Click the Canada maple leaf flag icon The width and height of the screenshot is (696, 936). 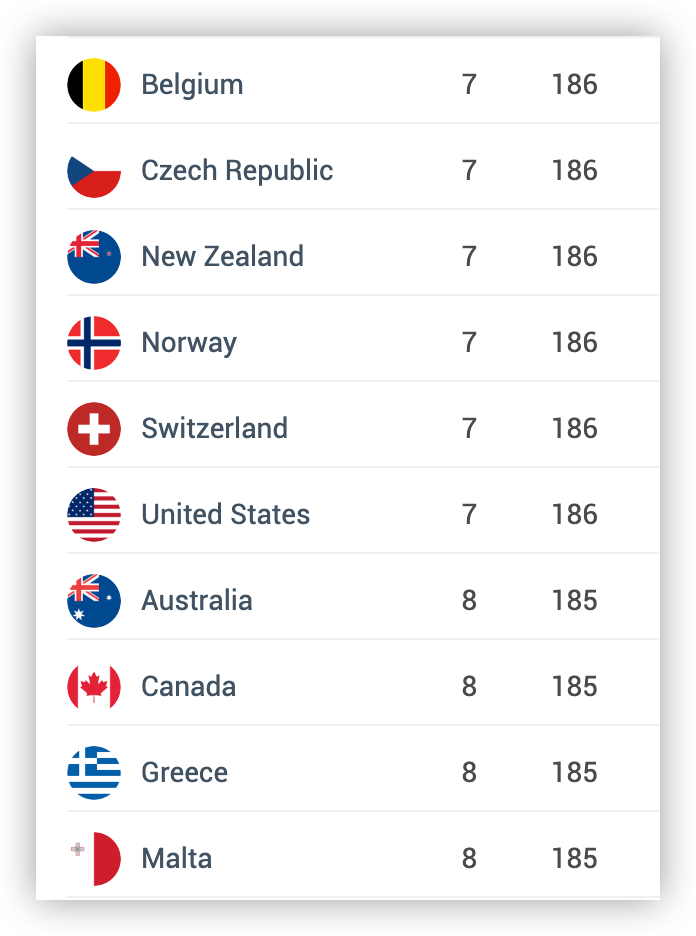tap(94, 686)
